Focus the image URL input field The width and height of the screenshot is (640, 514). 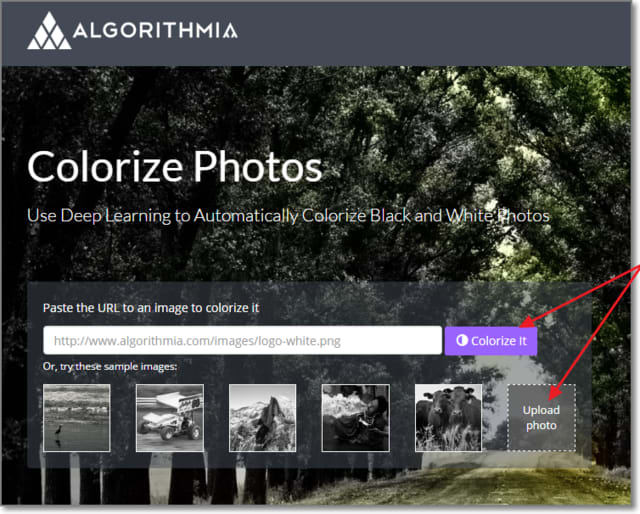(x=242, y=340)
